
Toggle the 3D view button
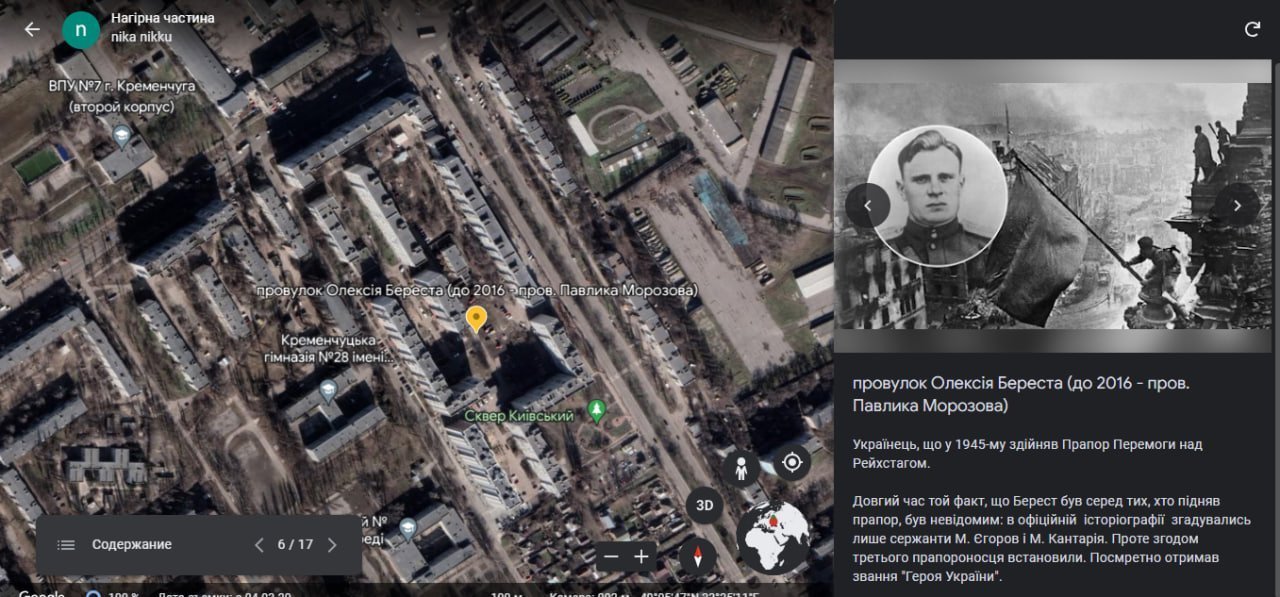(704, 506)
